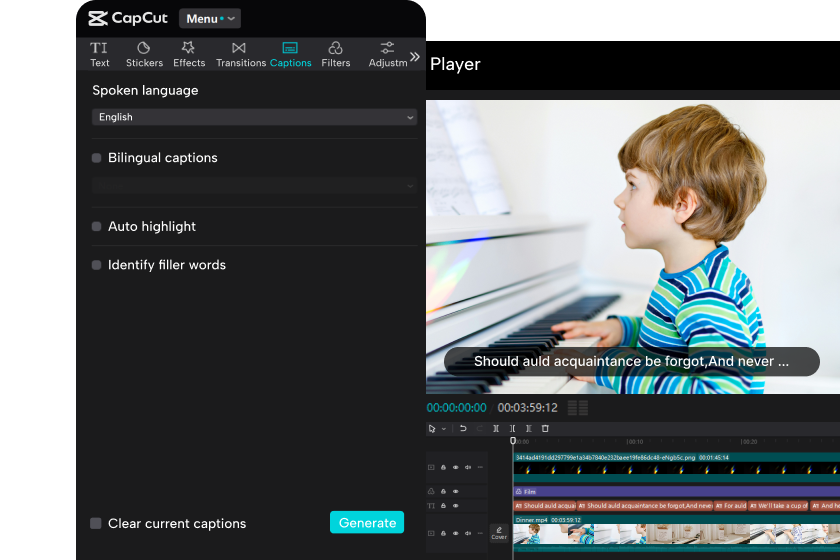Image resolution: width=840 pixels, height=560 pixels.
Task: Open more options for Dinner.mp4 track
Action: click(x=481, y=533)
